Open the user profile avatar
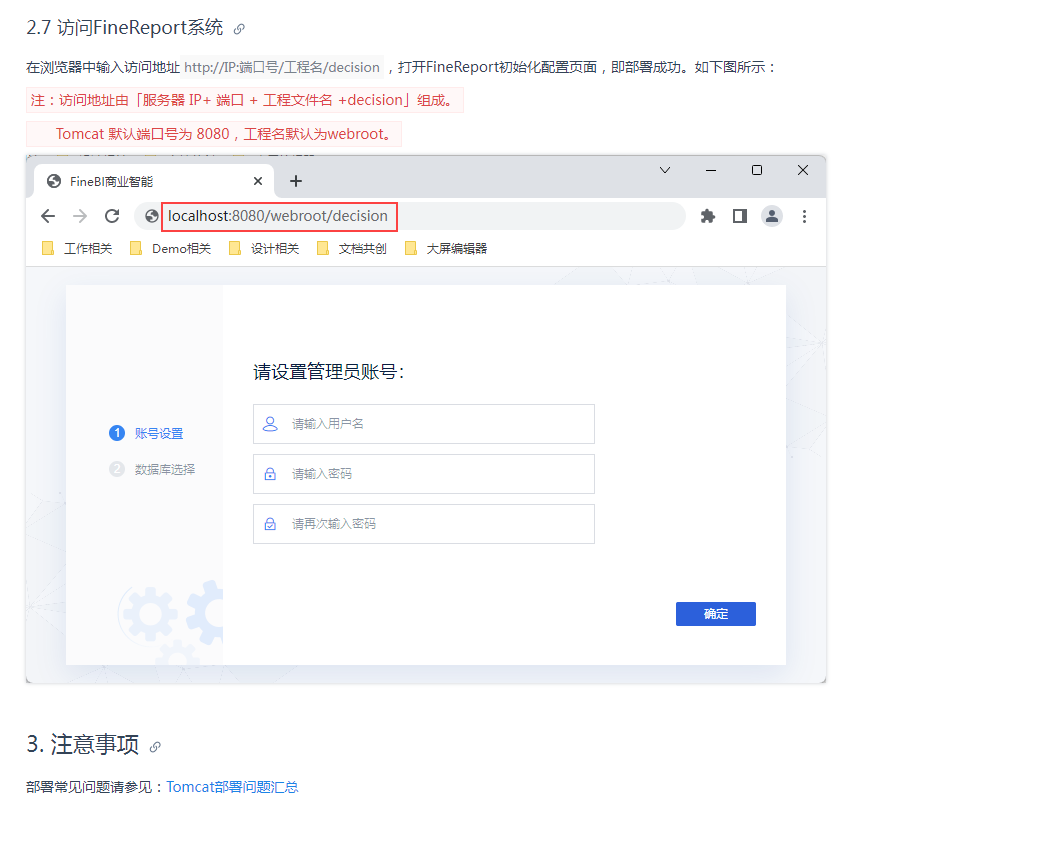The image size is (1044, 846). tap(772, 216)
